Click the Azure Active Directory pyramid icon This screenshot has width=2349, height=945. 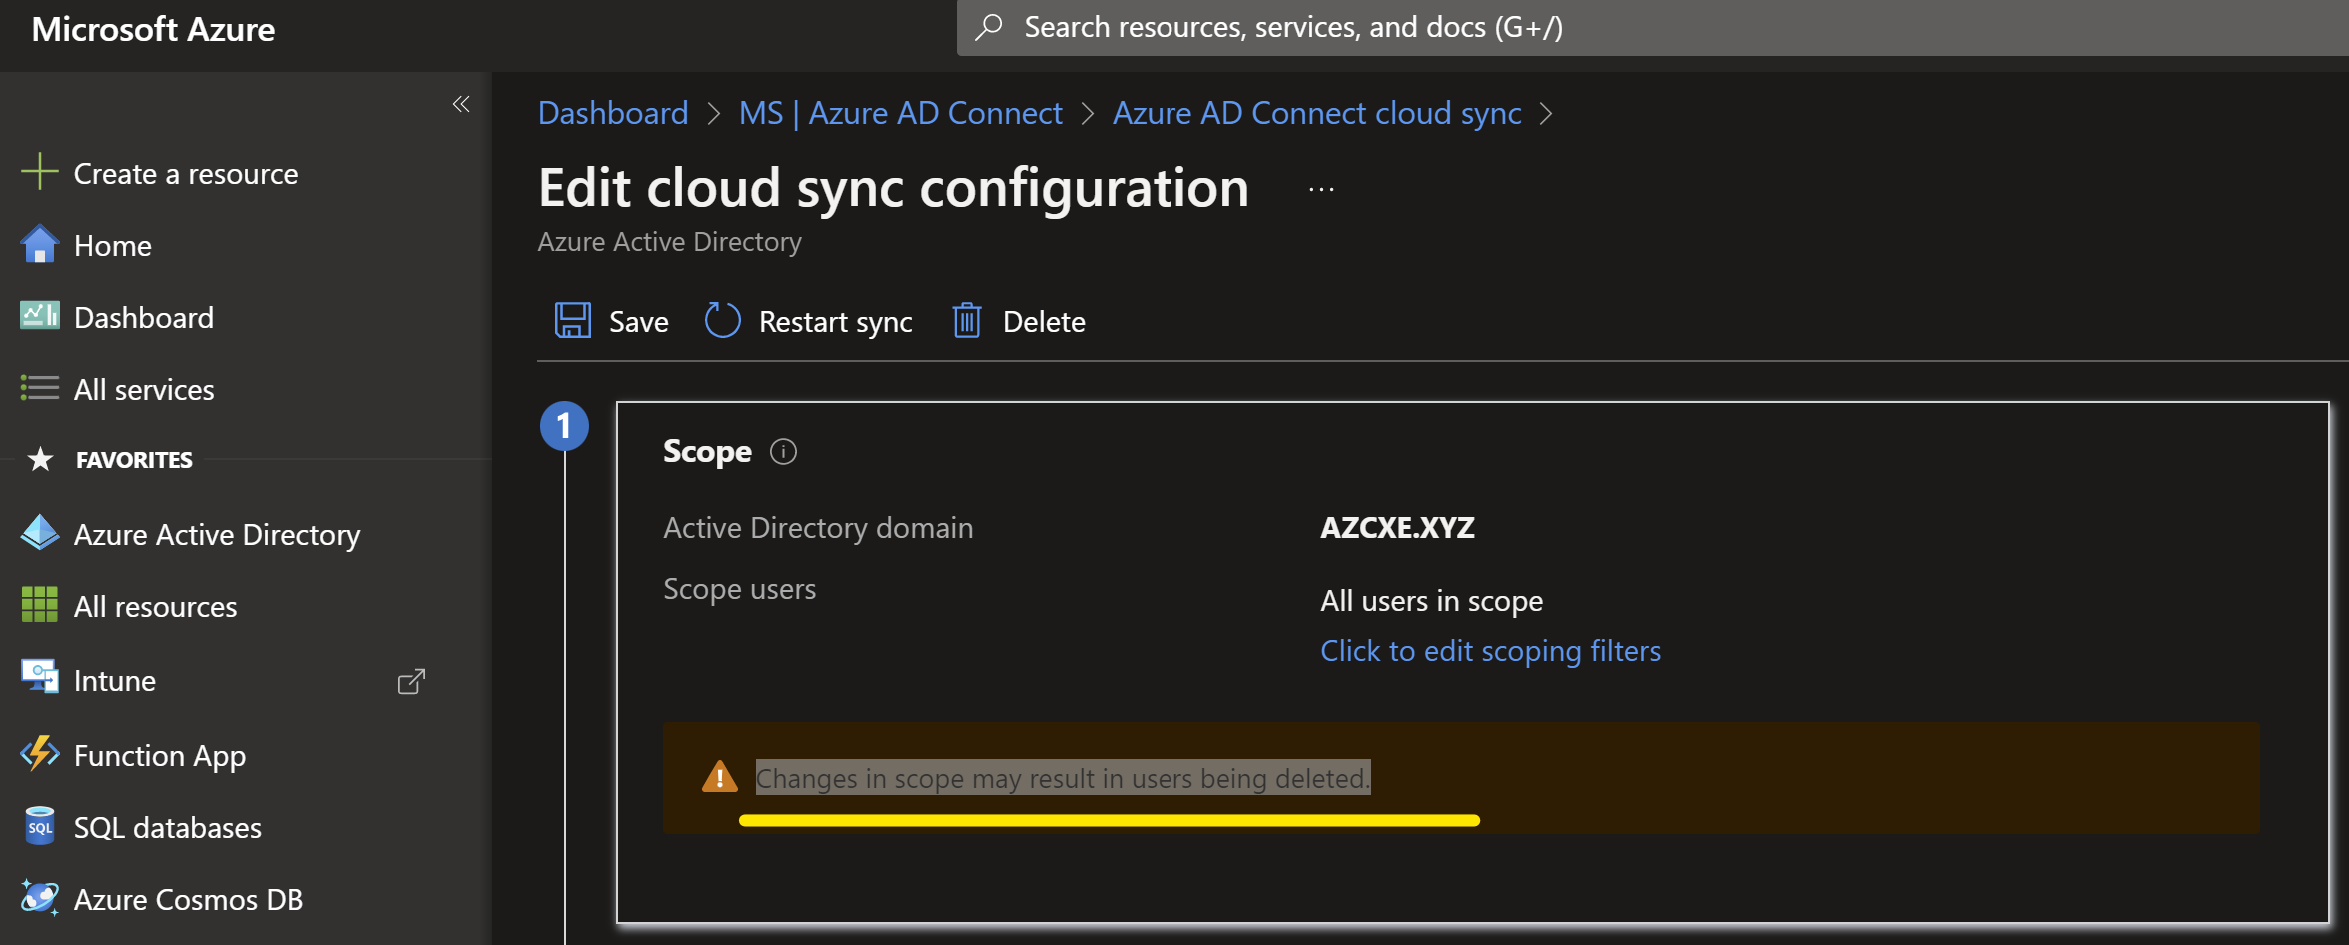[39, 533]
